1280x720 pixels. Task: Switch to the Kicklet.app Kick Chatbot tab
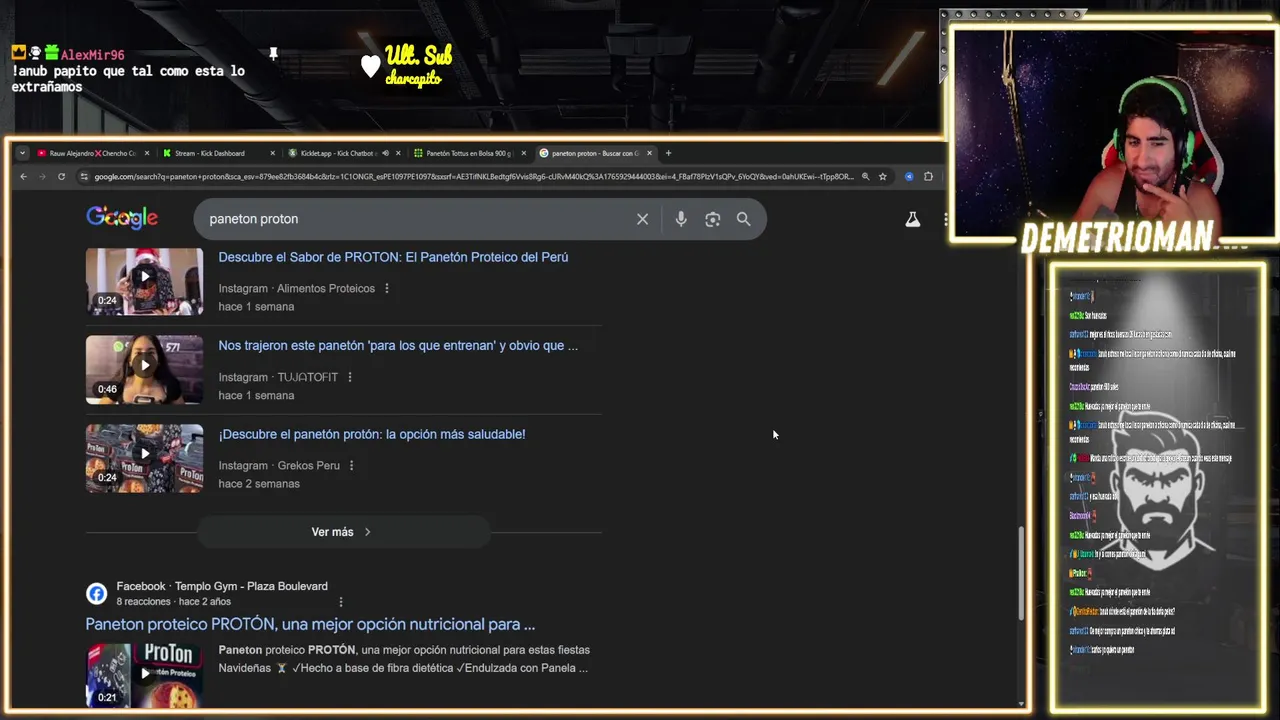pyautogui.click(x=342, y=153)
